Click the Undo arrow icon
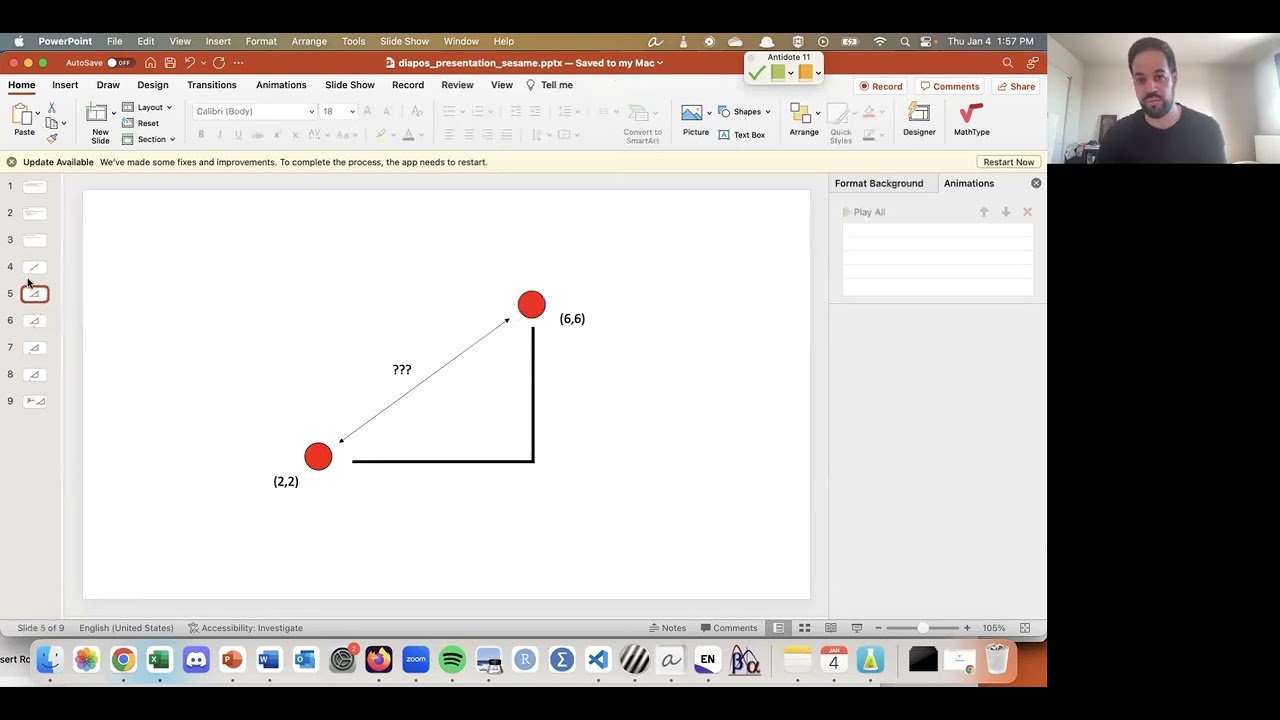 tap(189, 63)
